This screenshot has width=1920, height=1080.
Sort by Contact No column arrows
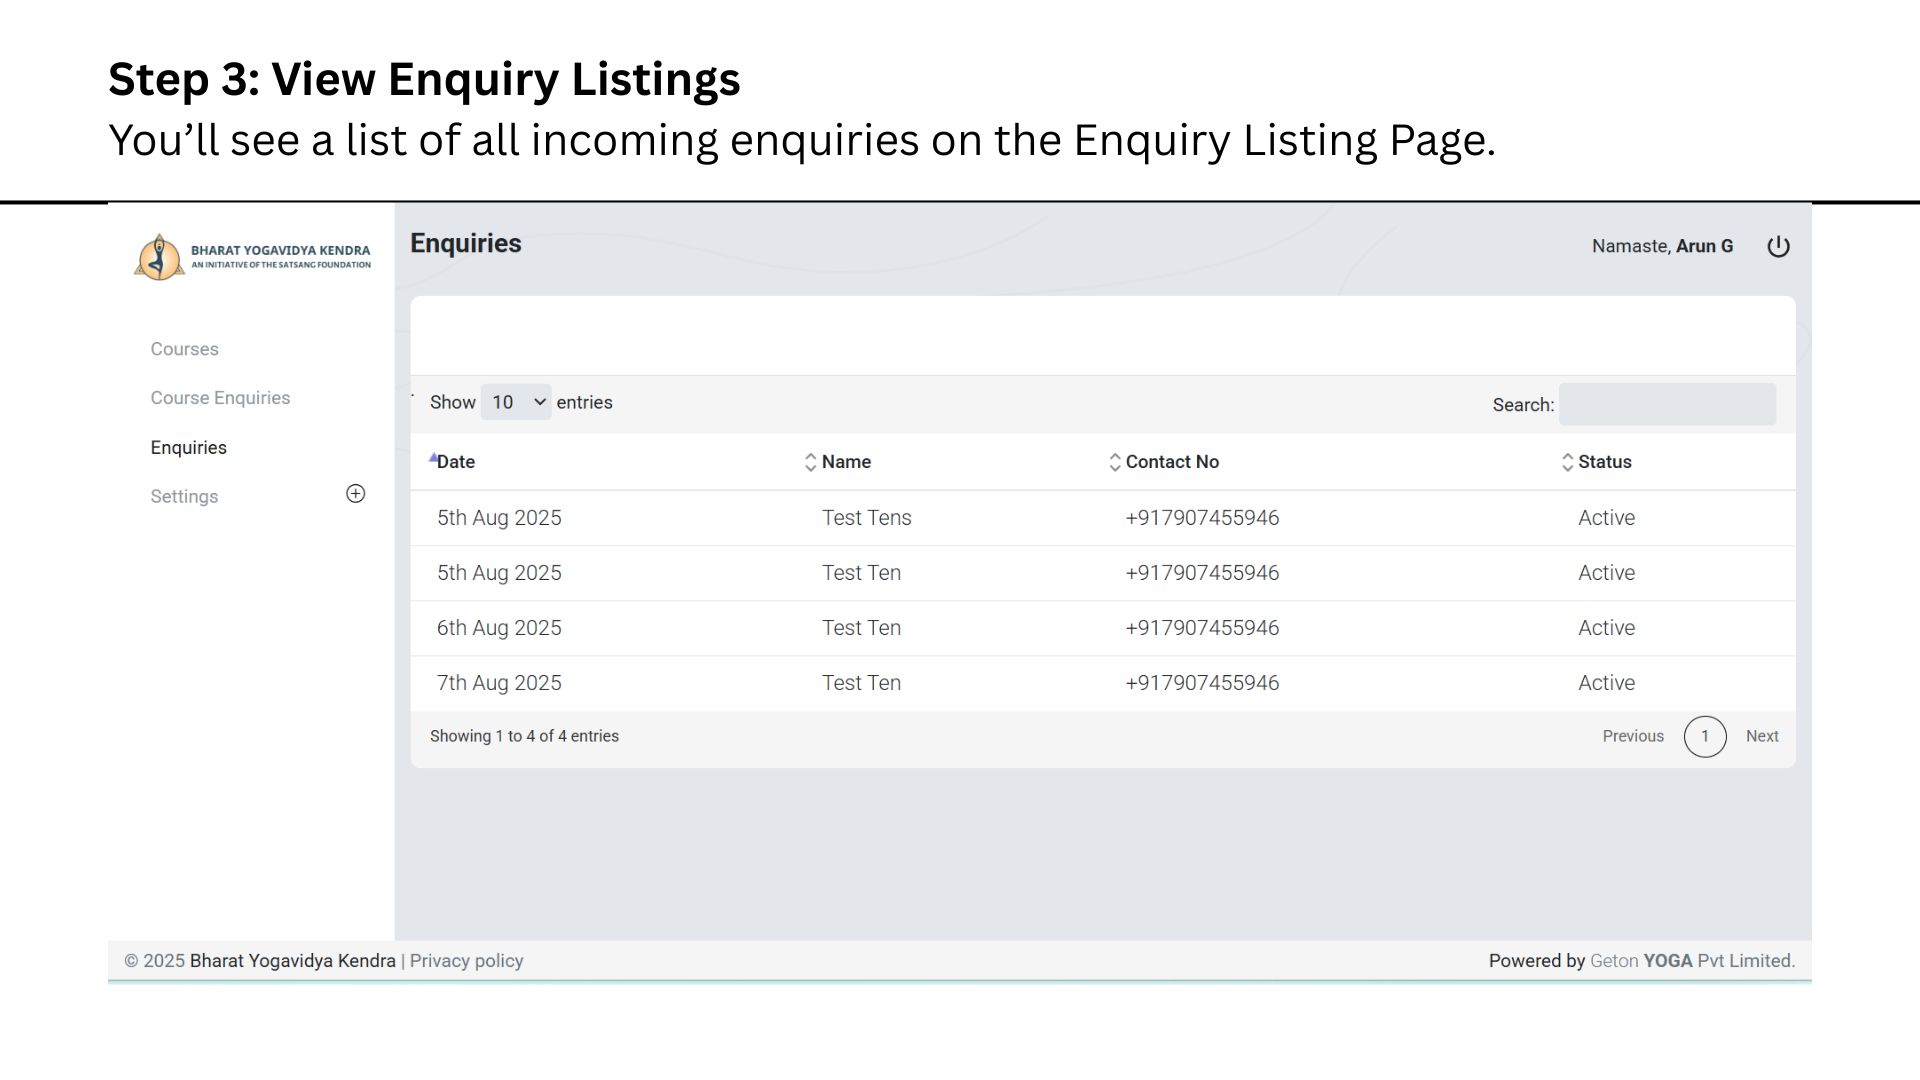[1114, 462]
